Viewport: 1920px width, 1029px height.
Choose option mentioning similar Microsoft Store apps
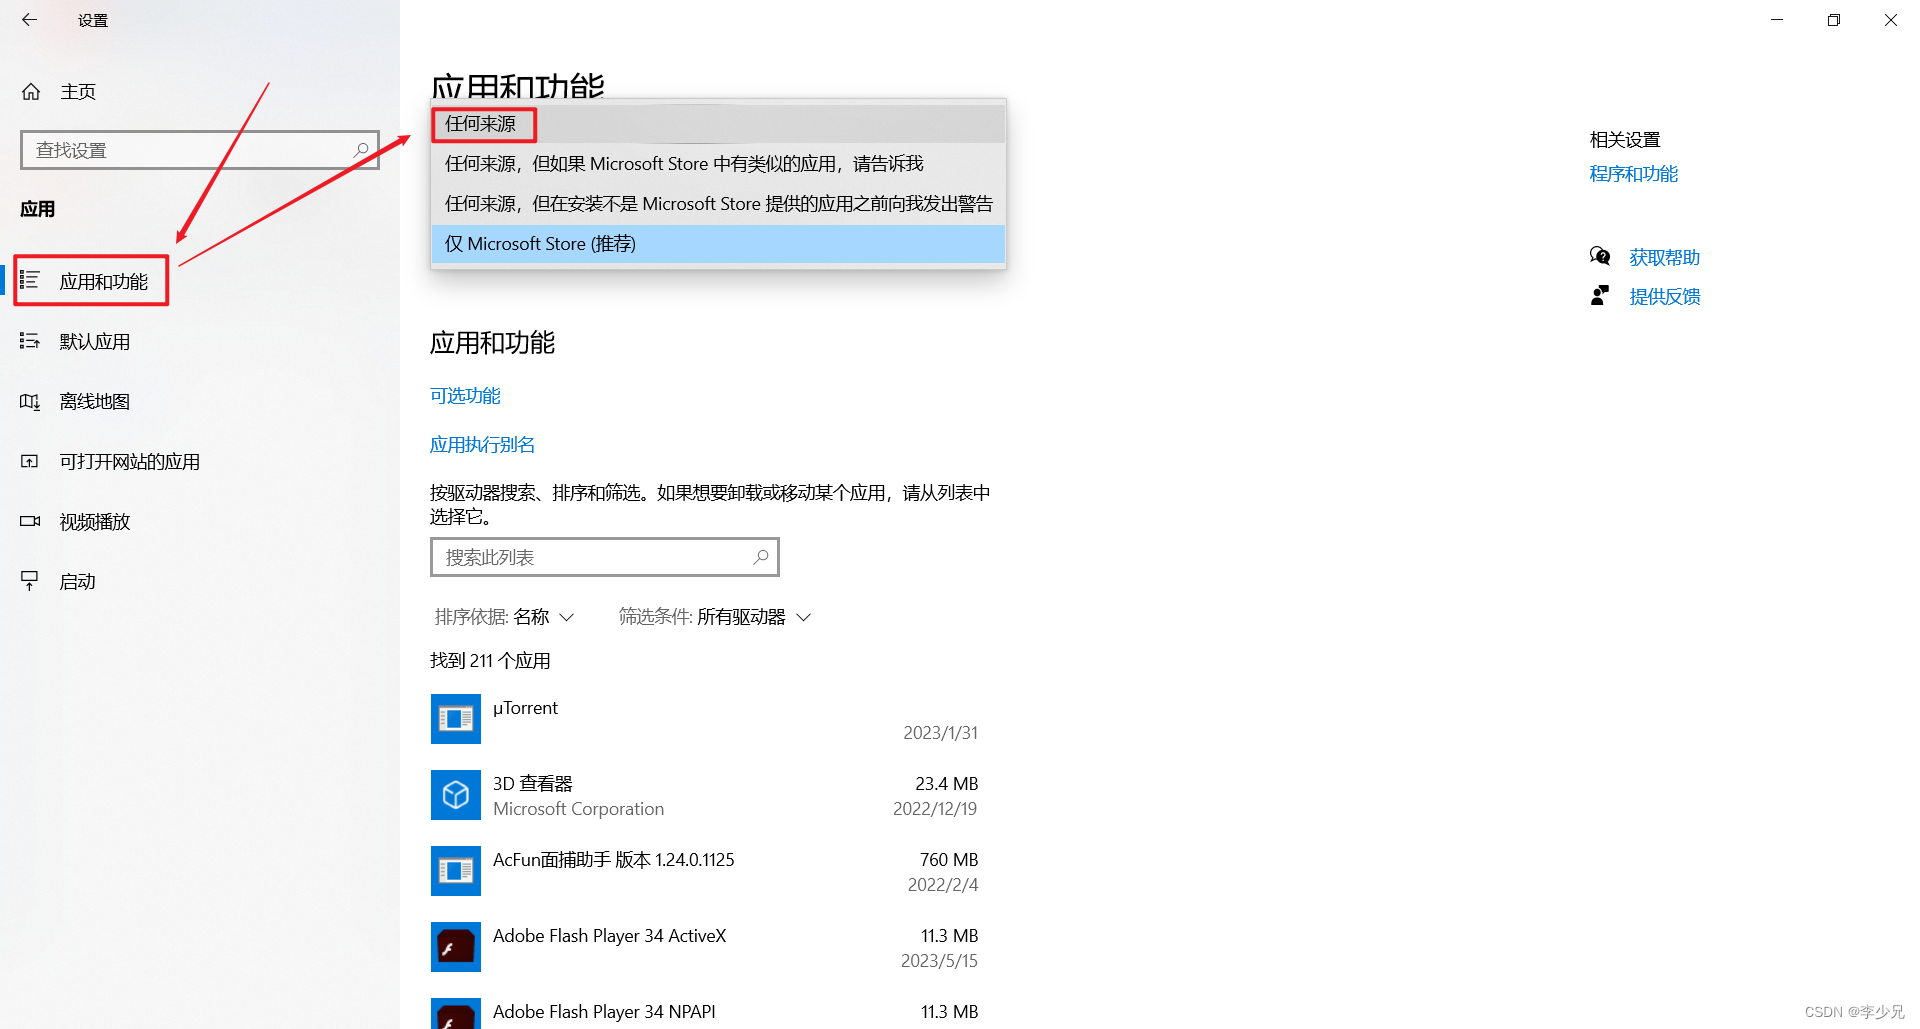tap(718, 164)
